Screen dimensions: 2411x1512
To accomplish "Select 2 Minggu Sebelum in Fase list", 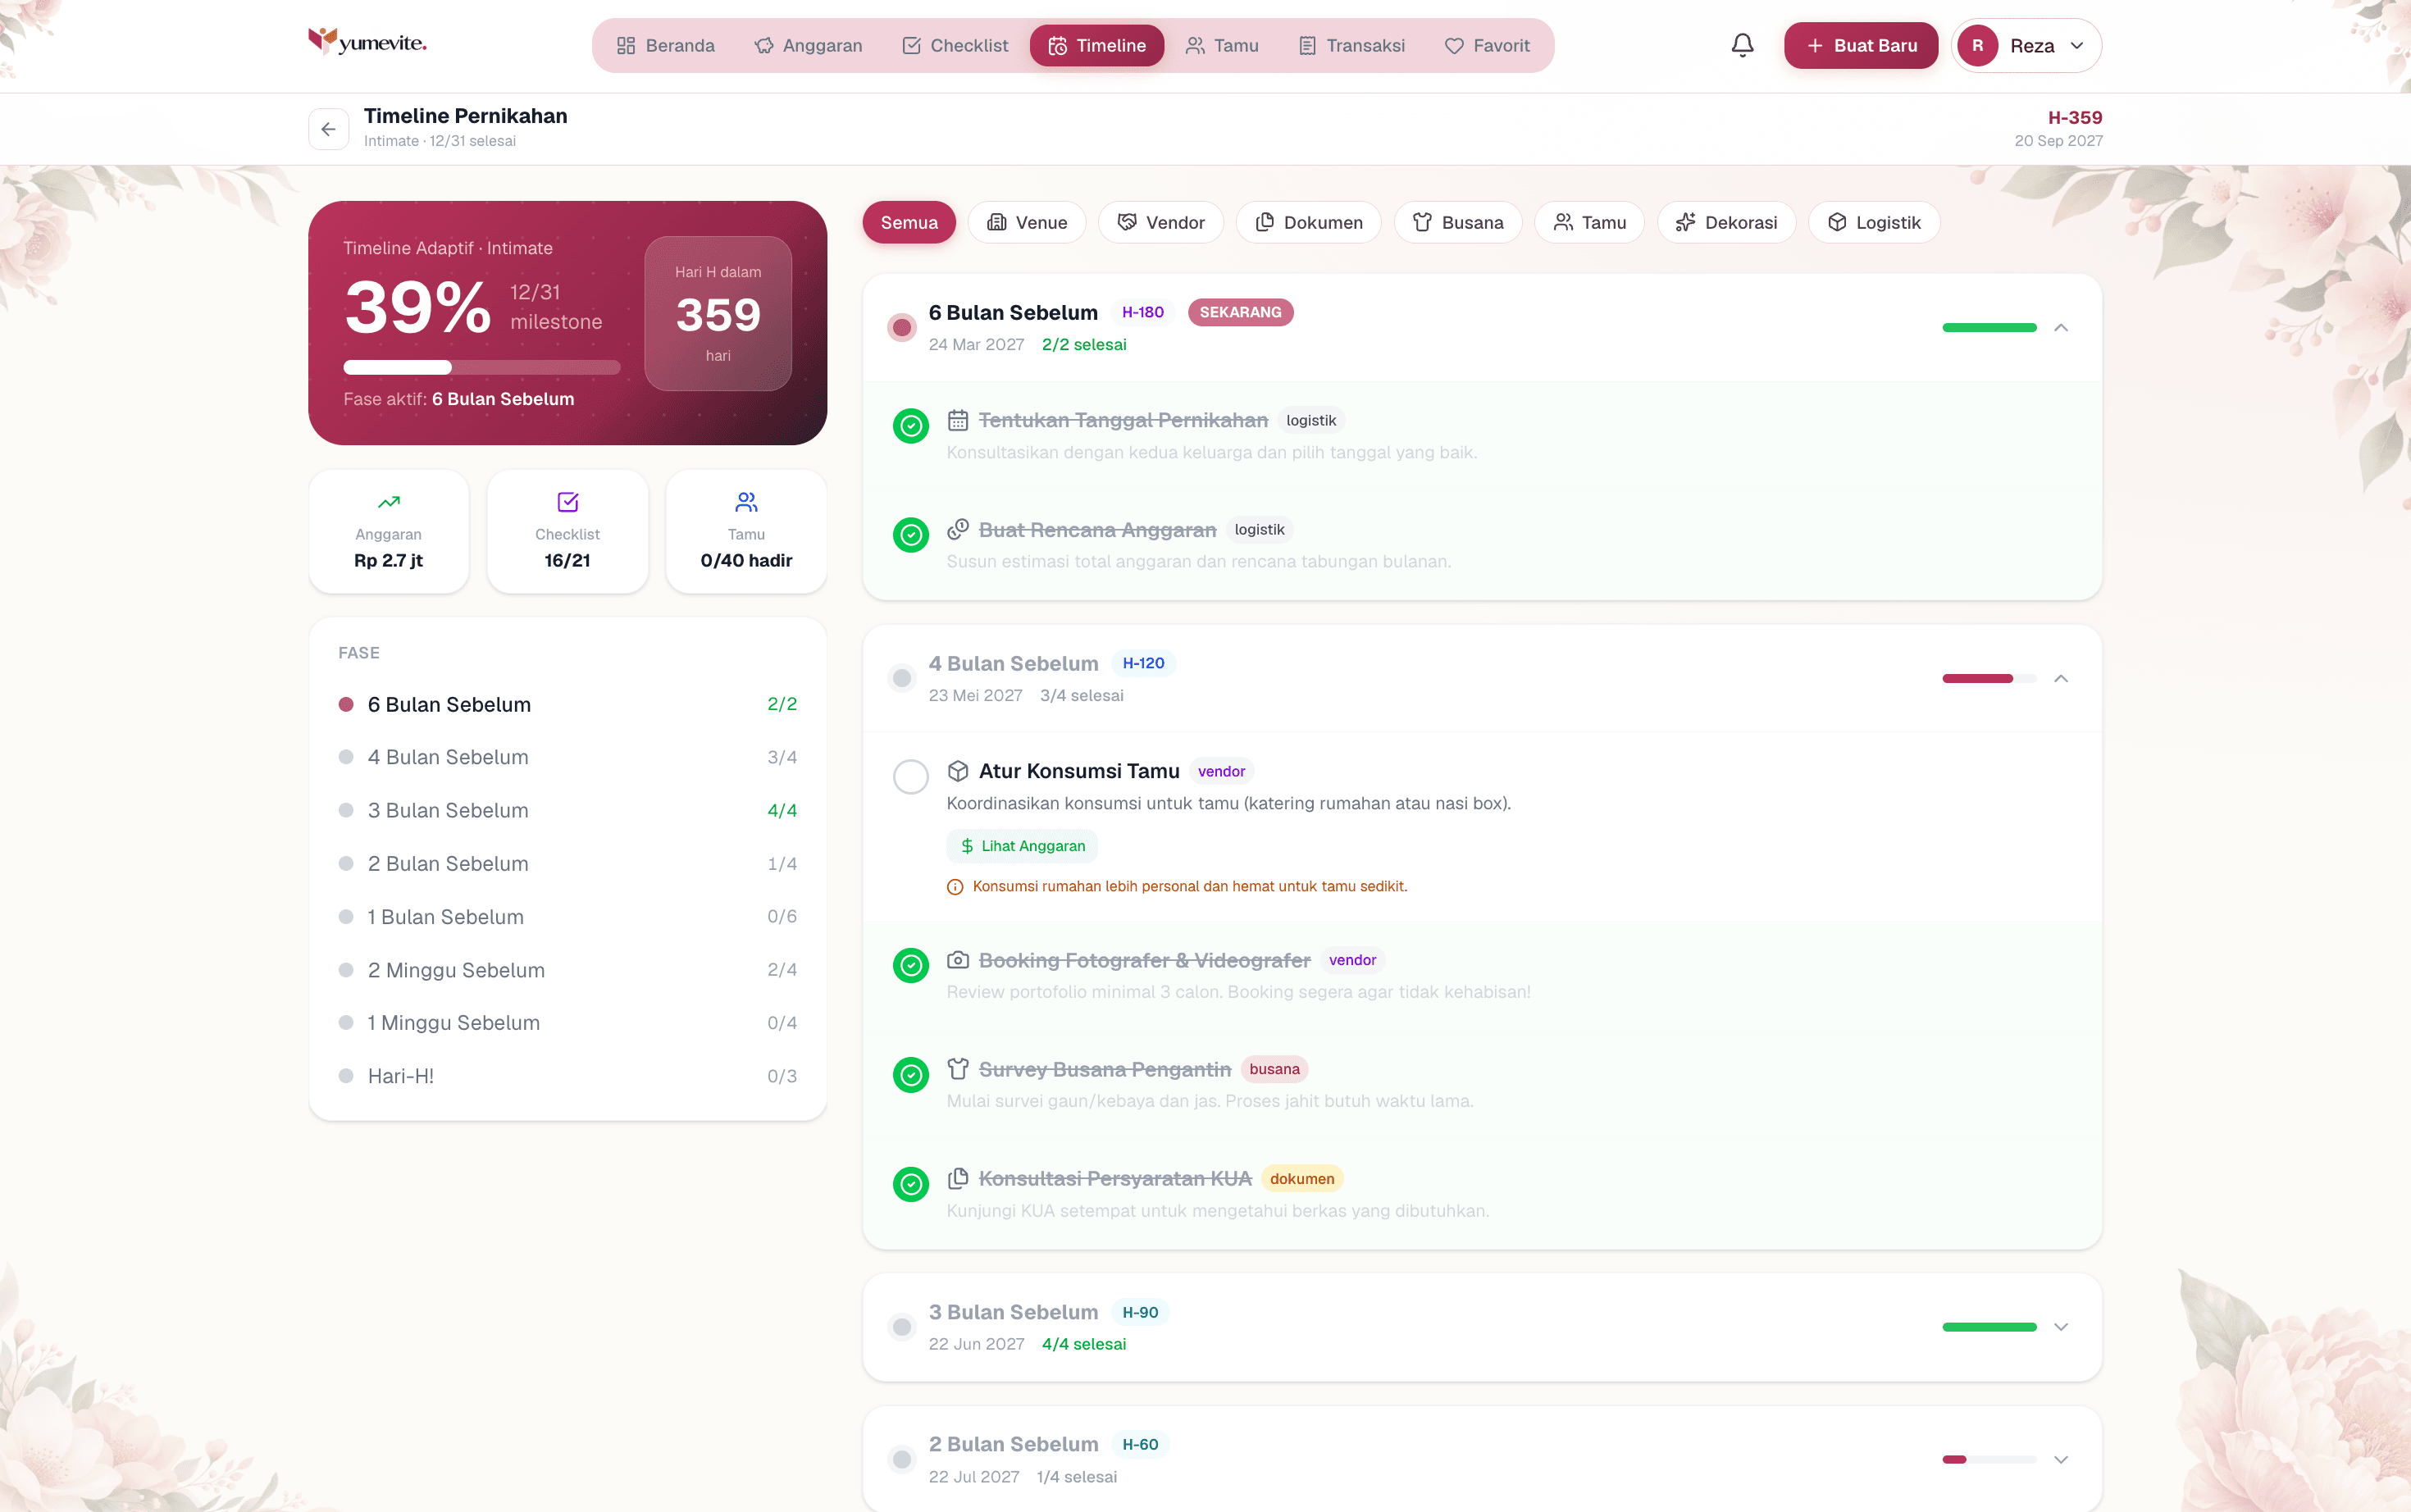I will [568, 969].
